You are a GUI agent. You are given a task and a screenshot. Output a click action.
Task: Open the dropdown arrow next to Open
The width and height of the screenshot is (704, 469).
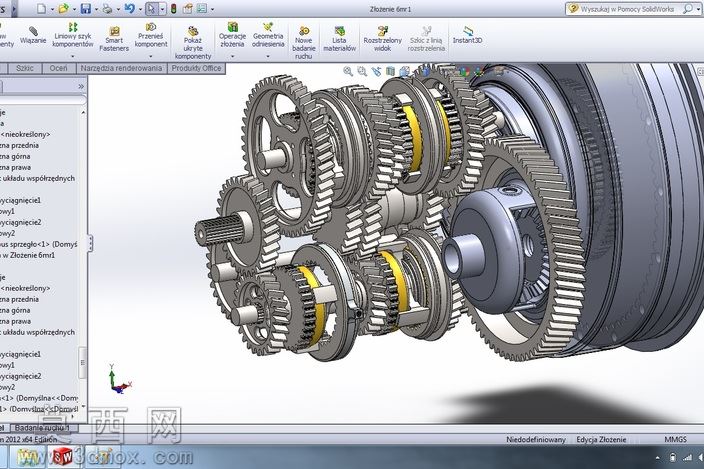coord(74,9)
